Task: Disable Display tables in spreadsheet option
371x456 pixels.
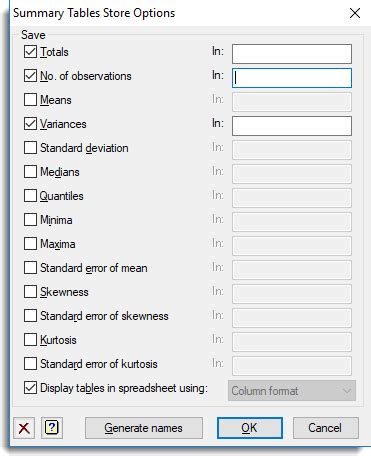Action: coord(30,388)
